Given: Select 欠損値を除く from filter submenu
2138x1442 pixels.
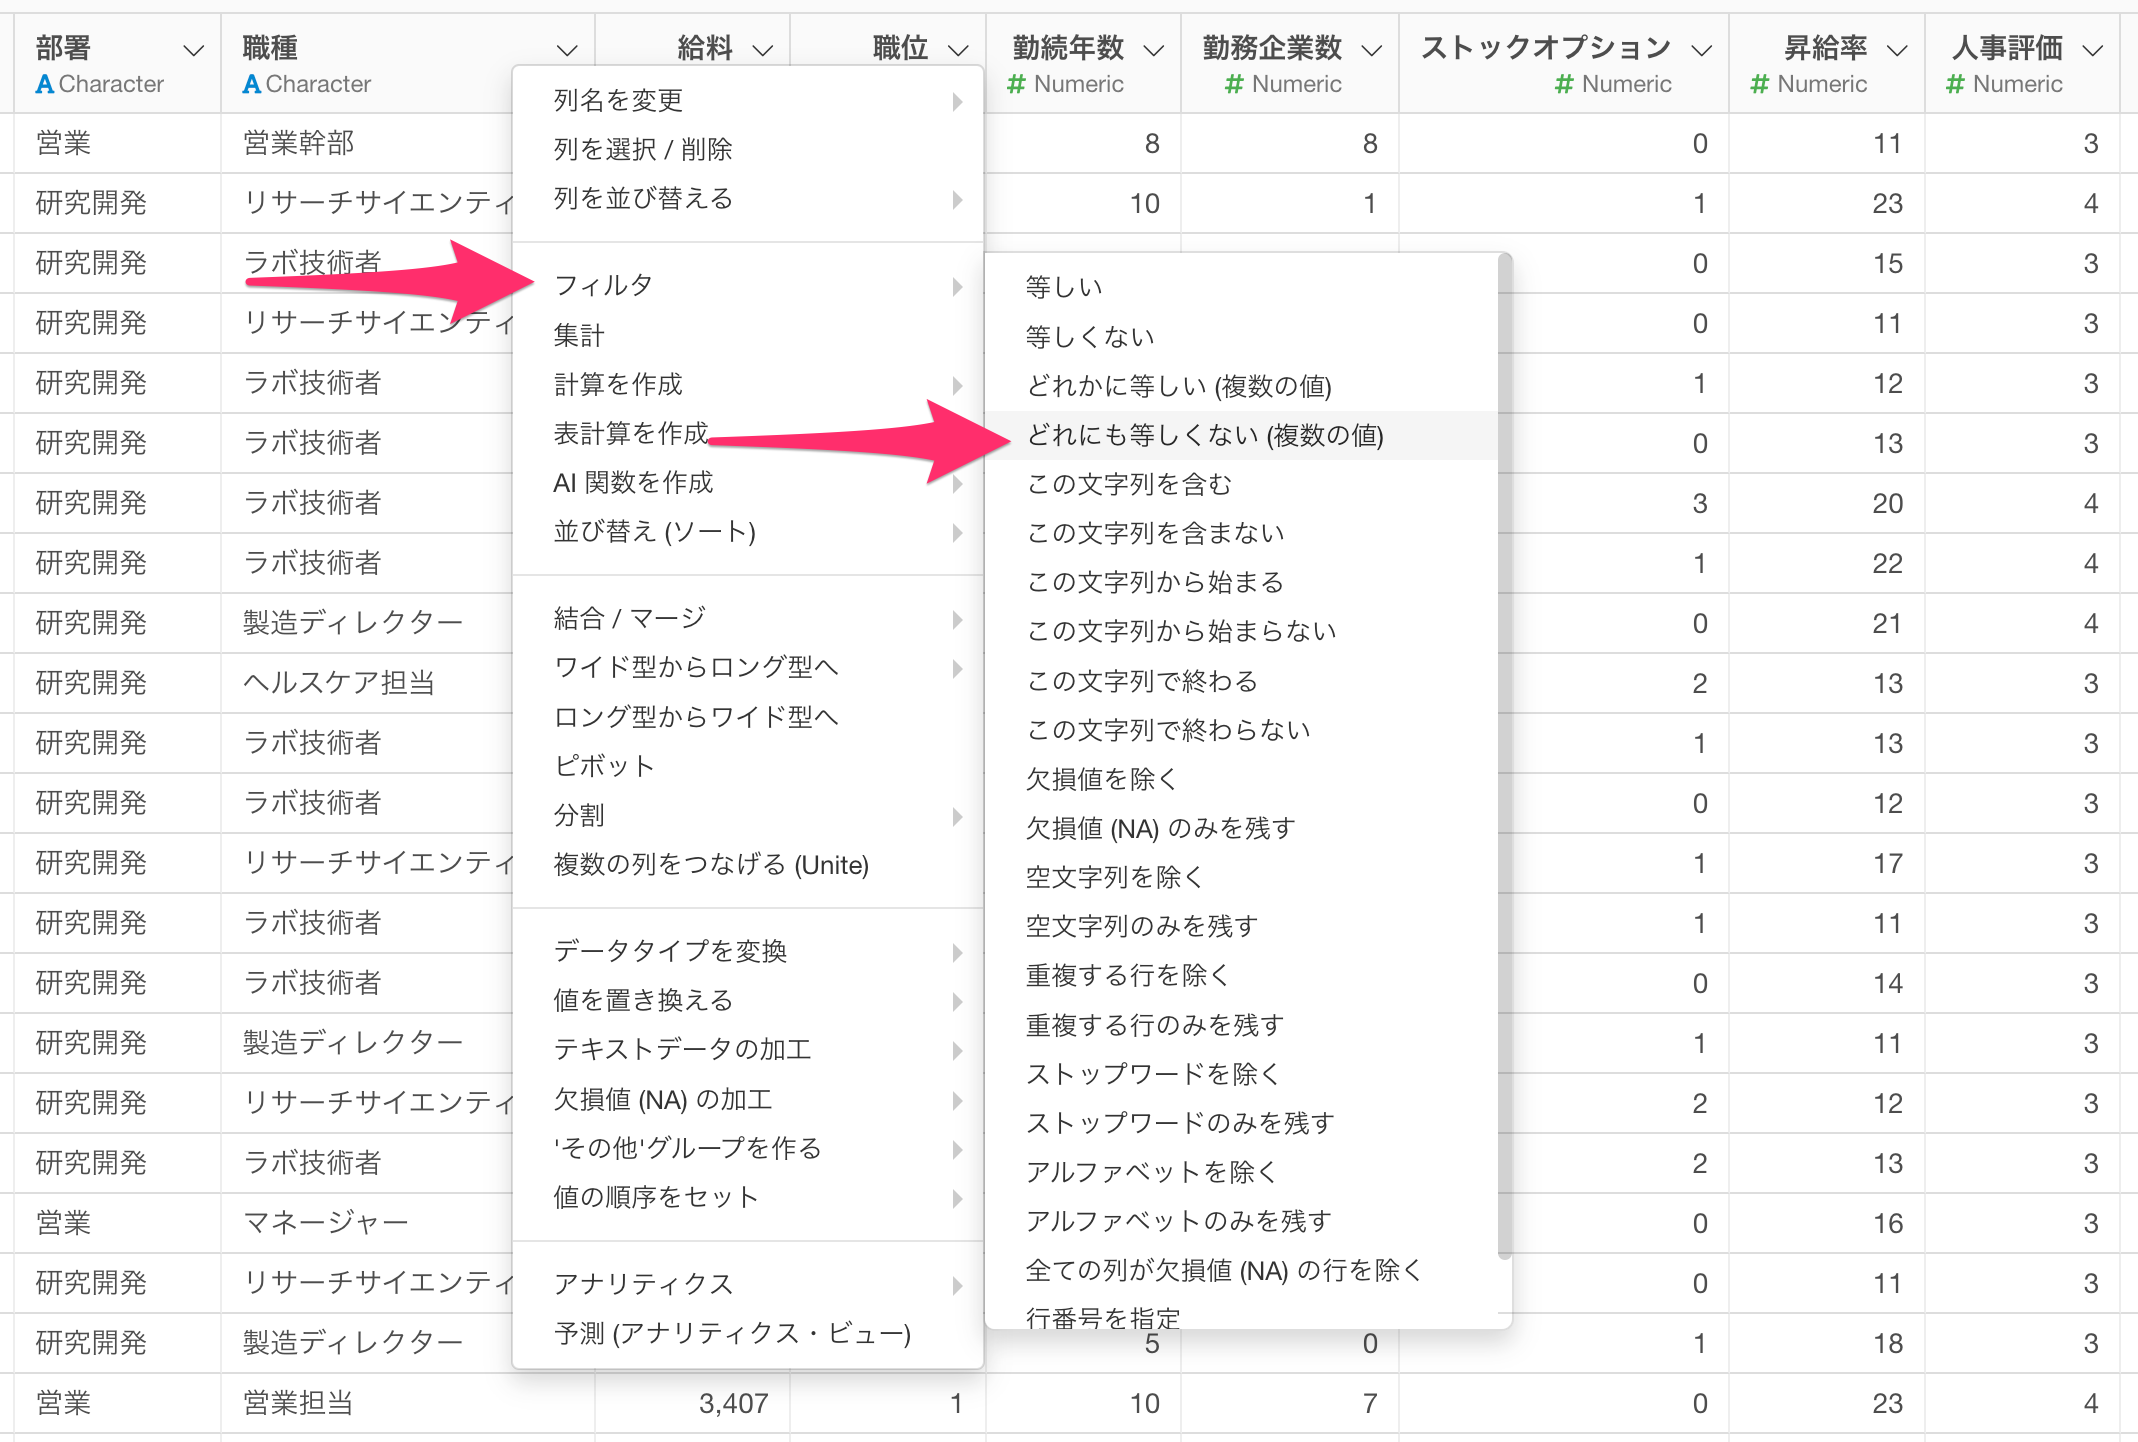Looking at the screenshot, I should [1102, 779].
